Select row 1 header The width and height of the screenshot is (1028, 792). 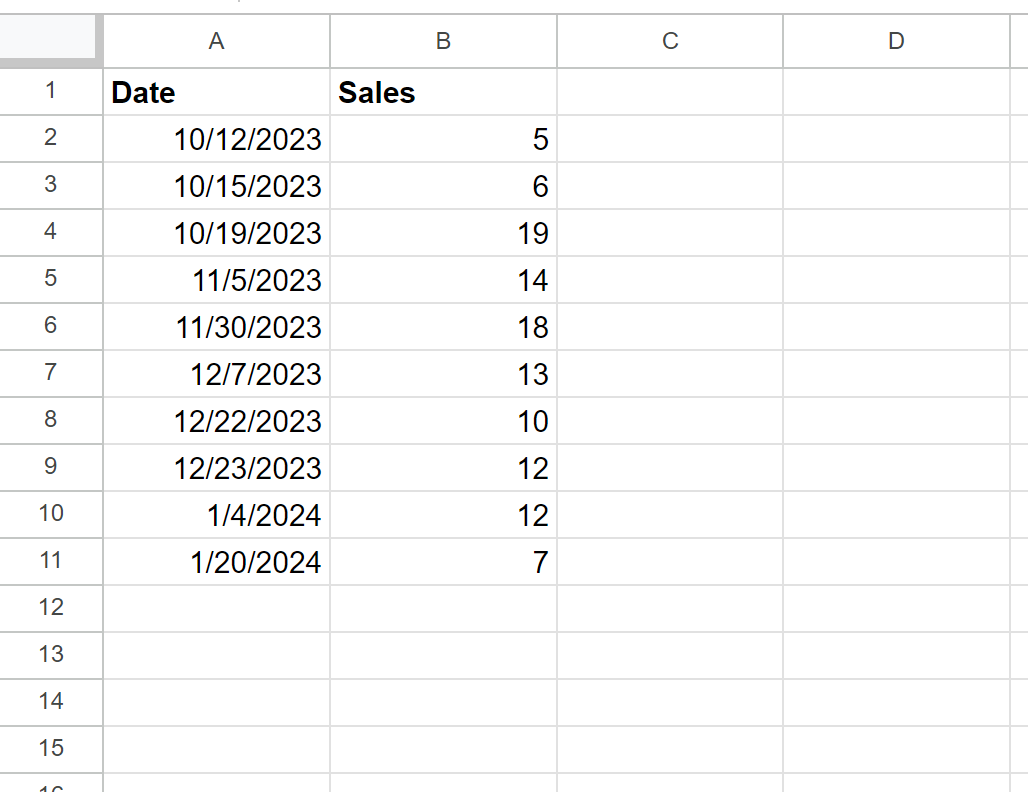[51, 92]
